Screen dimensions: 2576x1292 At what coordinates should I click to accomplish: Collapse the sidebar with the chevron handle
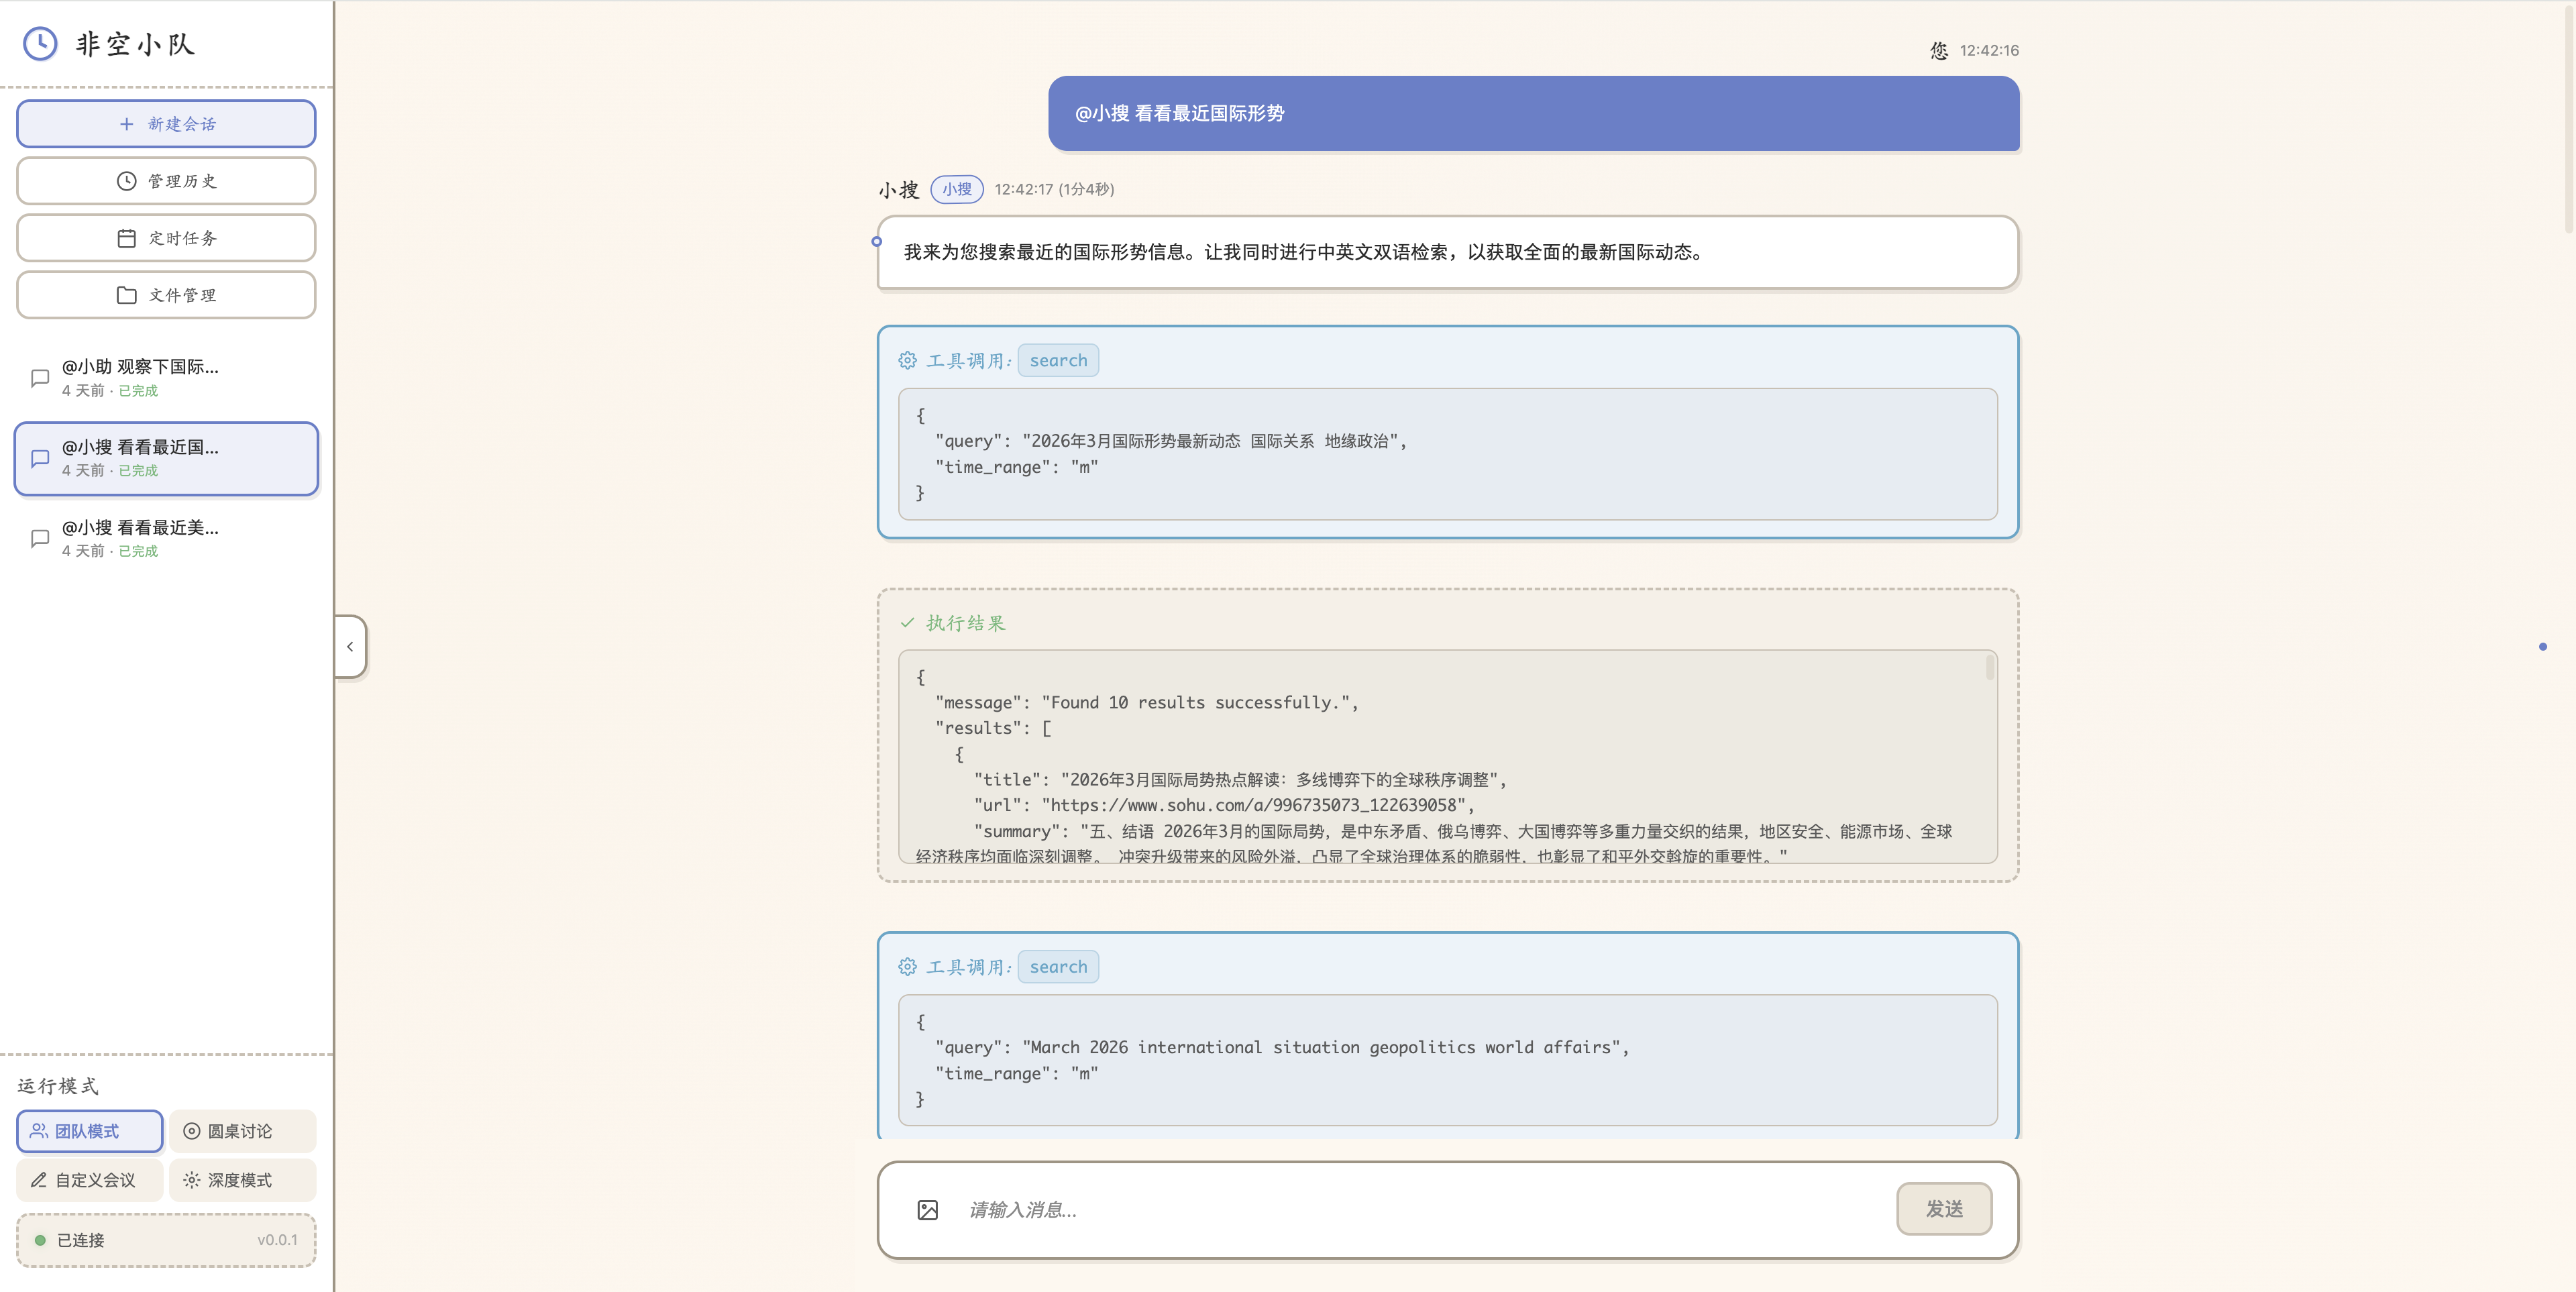tap(350, 647)
